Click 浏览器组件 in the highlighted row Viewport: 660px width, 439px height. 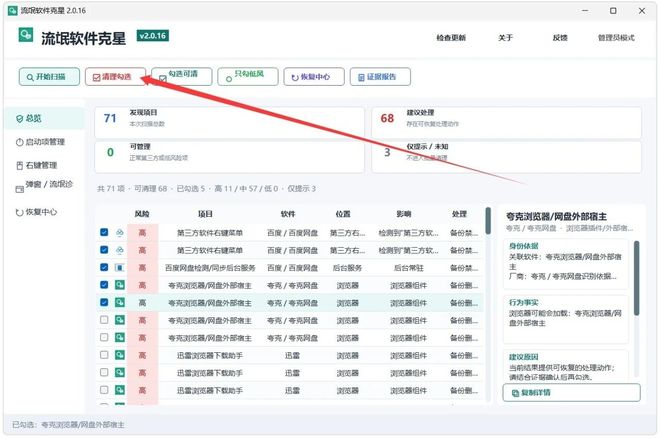tap(408, 303)
